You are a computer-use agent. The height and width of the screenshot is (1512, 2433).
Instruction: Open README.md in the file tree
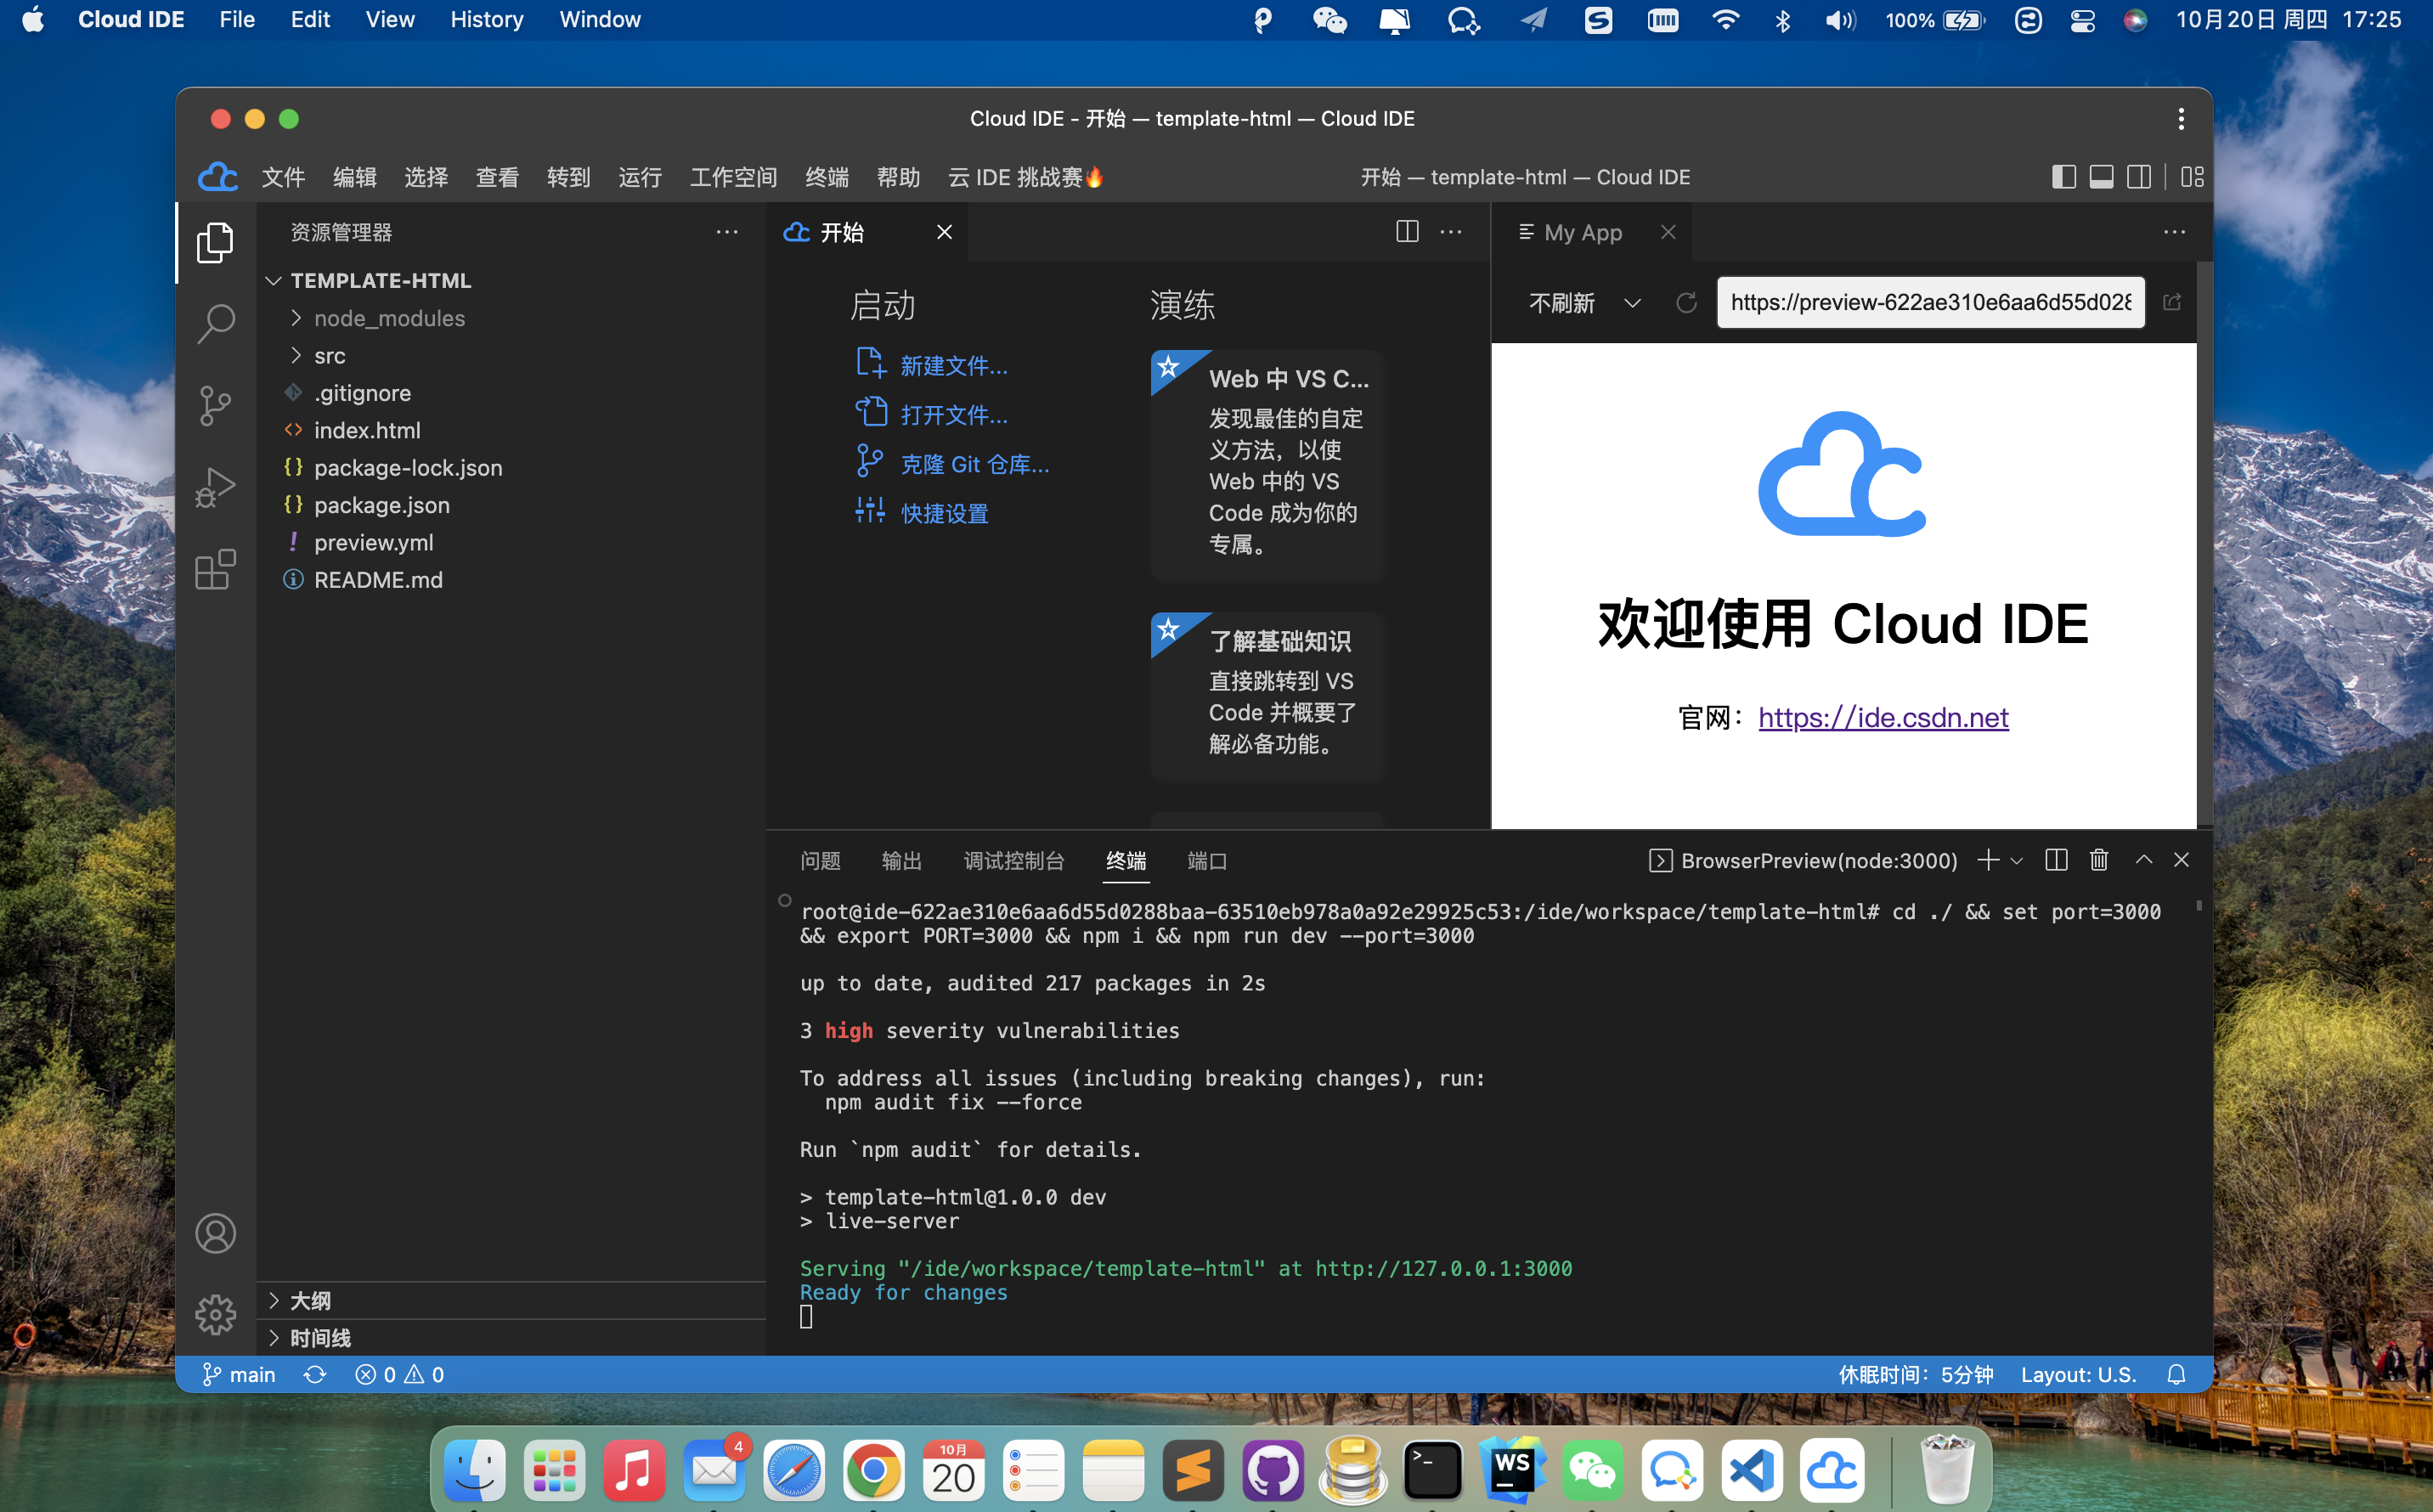pos(378,580)
